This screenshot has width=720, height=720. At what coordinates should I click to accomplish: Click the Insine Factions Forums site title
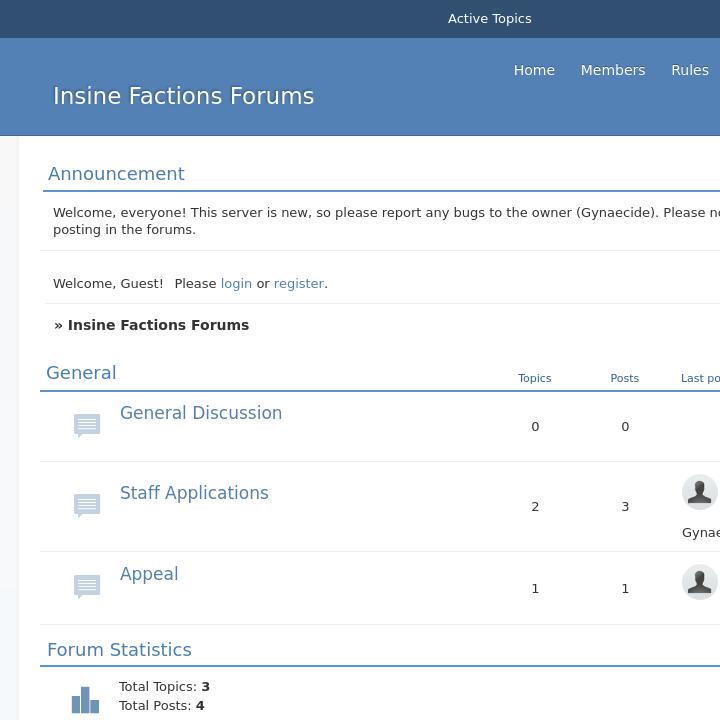coord(183,96)
